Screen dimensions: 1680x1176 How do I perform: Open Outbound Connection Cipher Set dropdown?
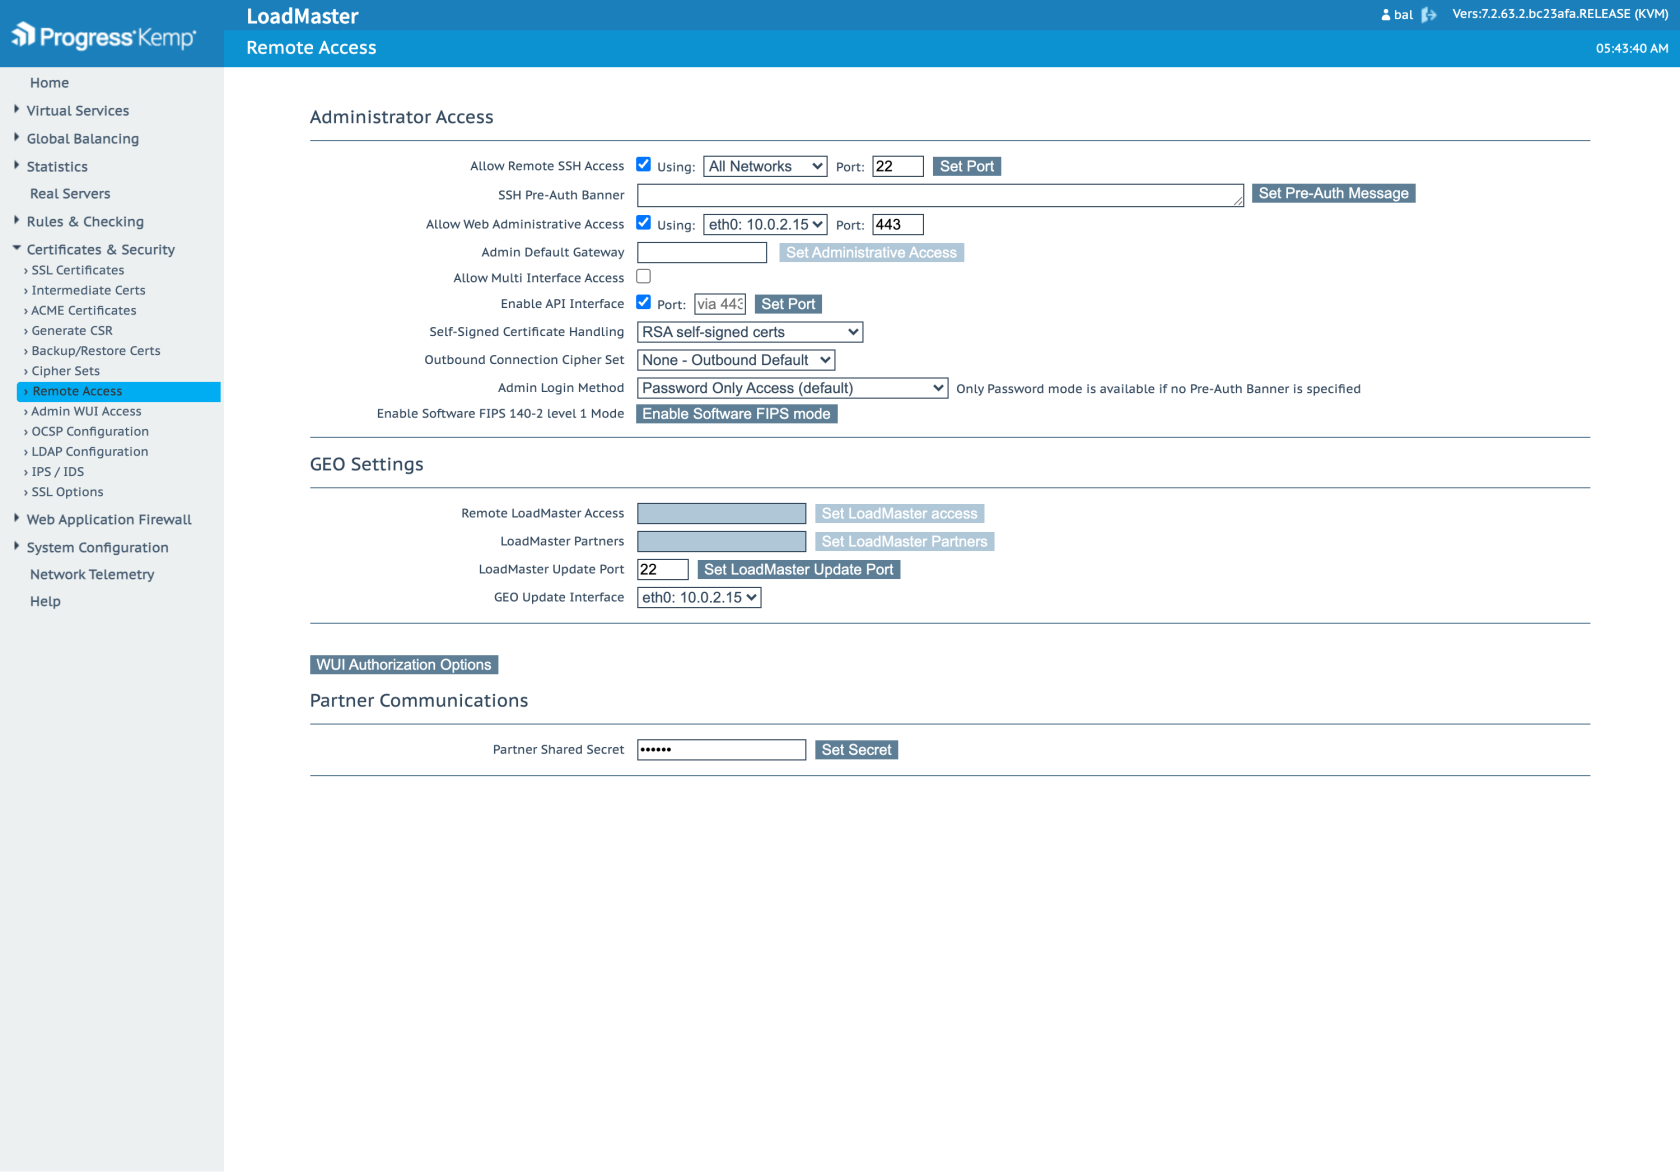[x=736, y=360]
